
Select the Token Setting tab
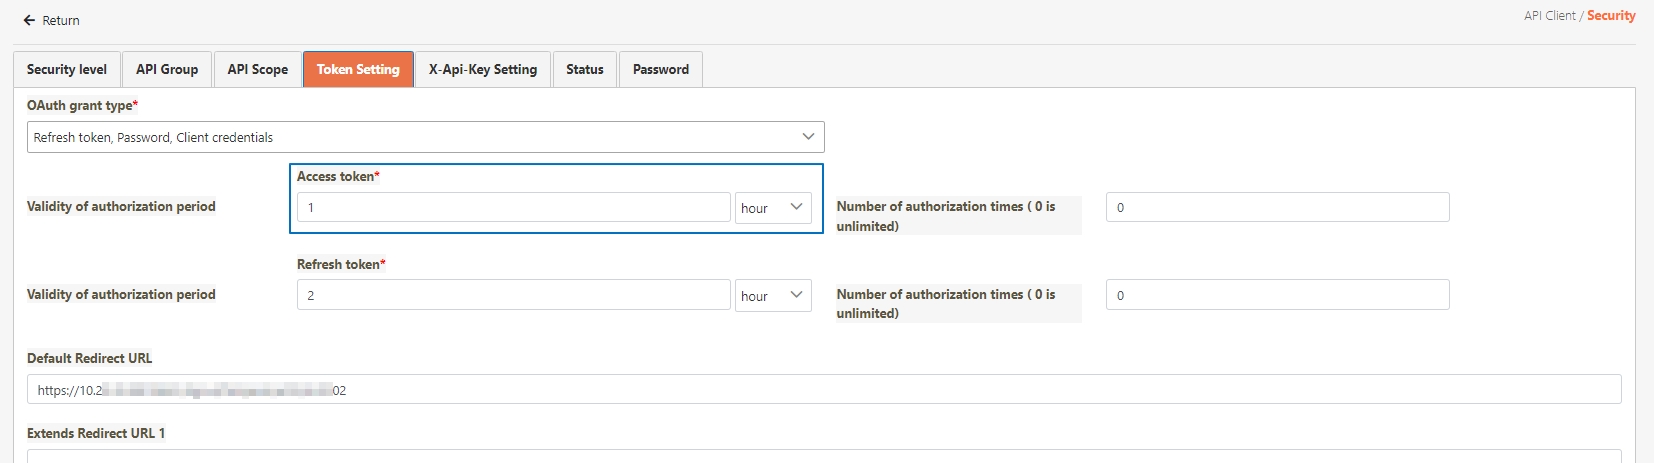358,69
